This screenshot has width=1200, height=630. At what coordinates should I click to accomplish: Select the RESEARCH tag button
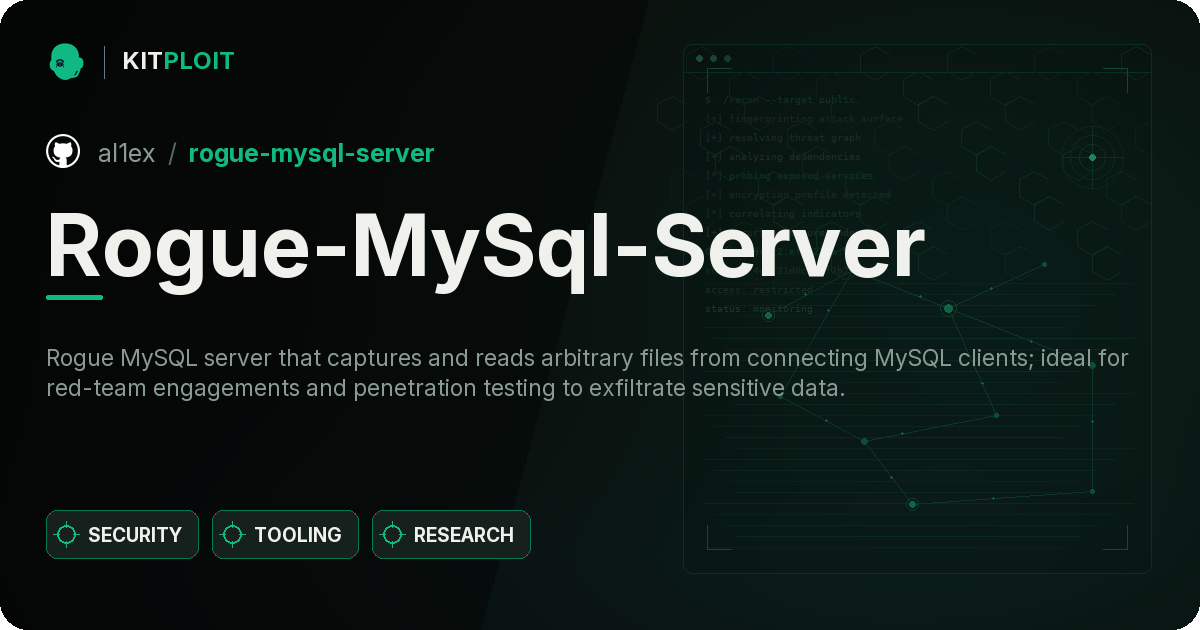tap(451, 535)
